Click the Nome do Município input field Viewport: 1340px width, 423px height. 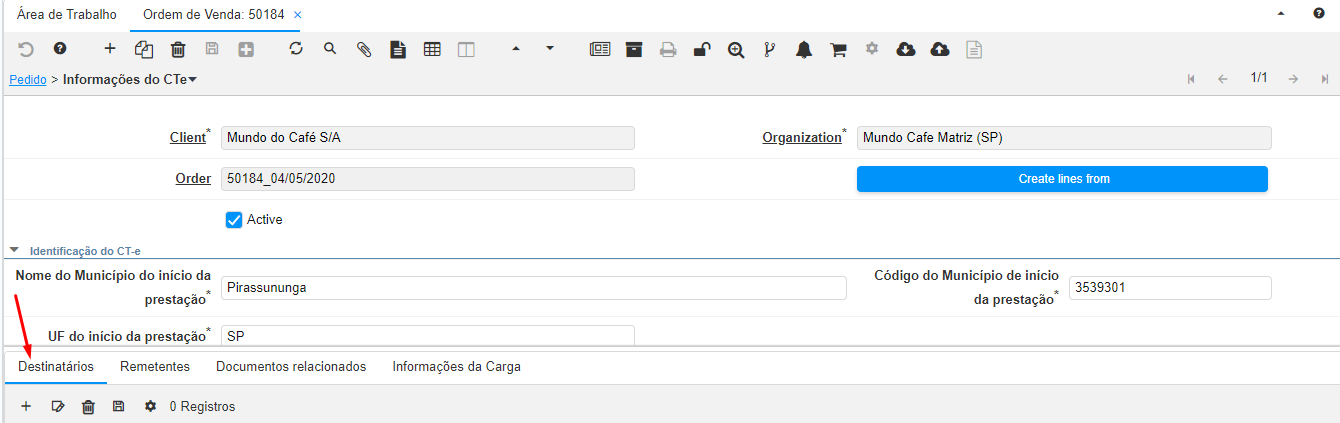(533, 288)
